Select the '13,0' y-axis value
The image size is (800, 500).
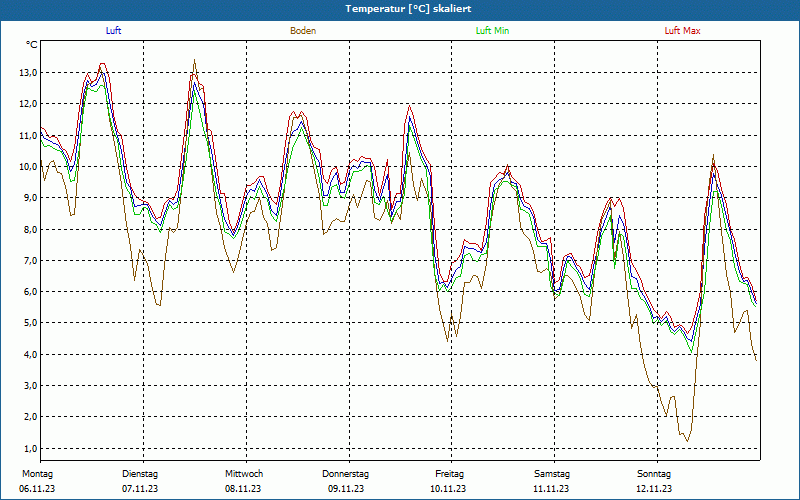(x=28, y=72)
